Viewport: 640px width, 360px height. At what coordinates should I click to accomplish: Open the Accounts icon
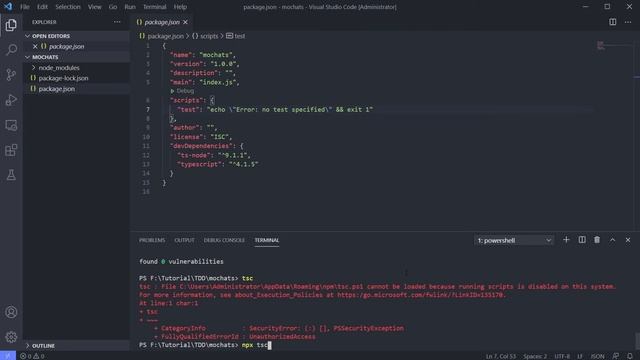click(x=11, y=312)
